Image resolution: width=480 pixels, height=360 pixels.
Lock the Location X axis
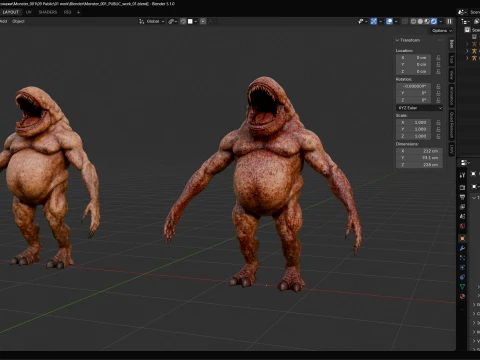[438, 57]
